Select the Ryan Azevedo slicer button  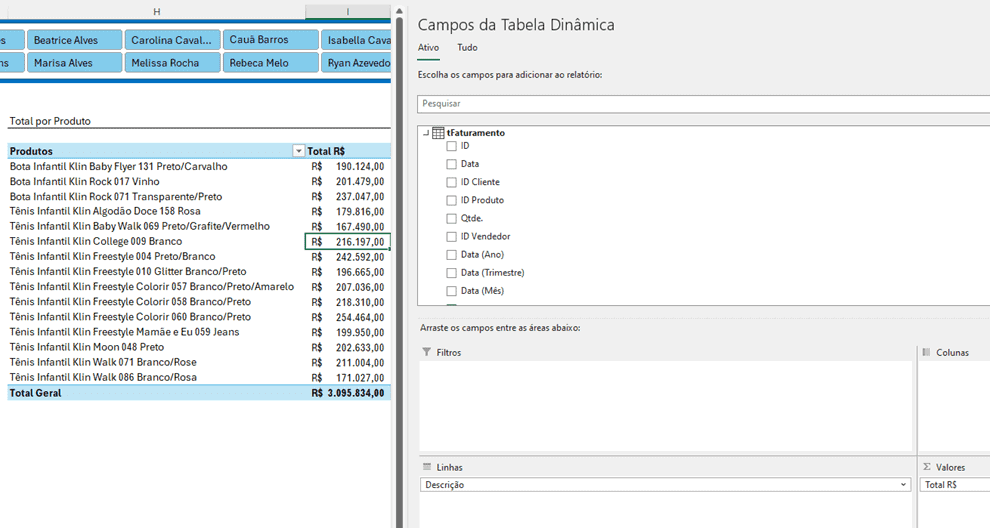click(x=356, y=63)
